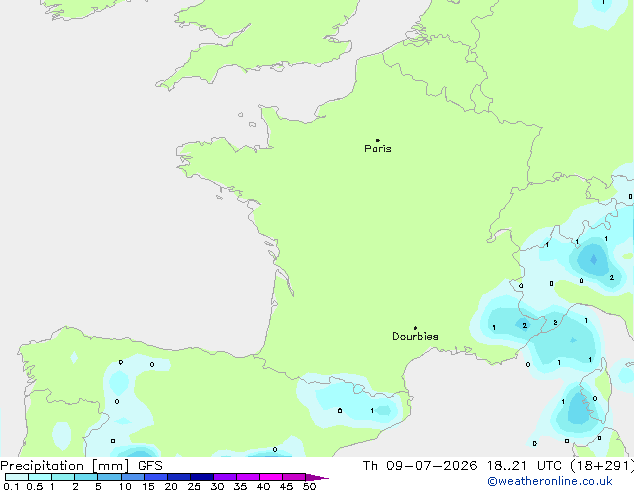
Task: Click the 'Precipitation [mm] GFS' title text
Action: click(x=81, y=466)
